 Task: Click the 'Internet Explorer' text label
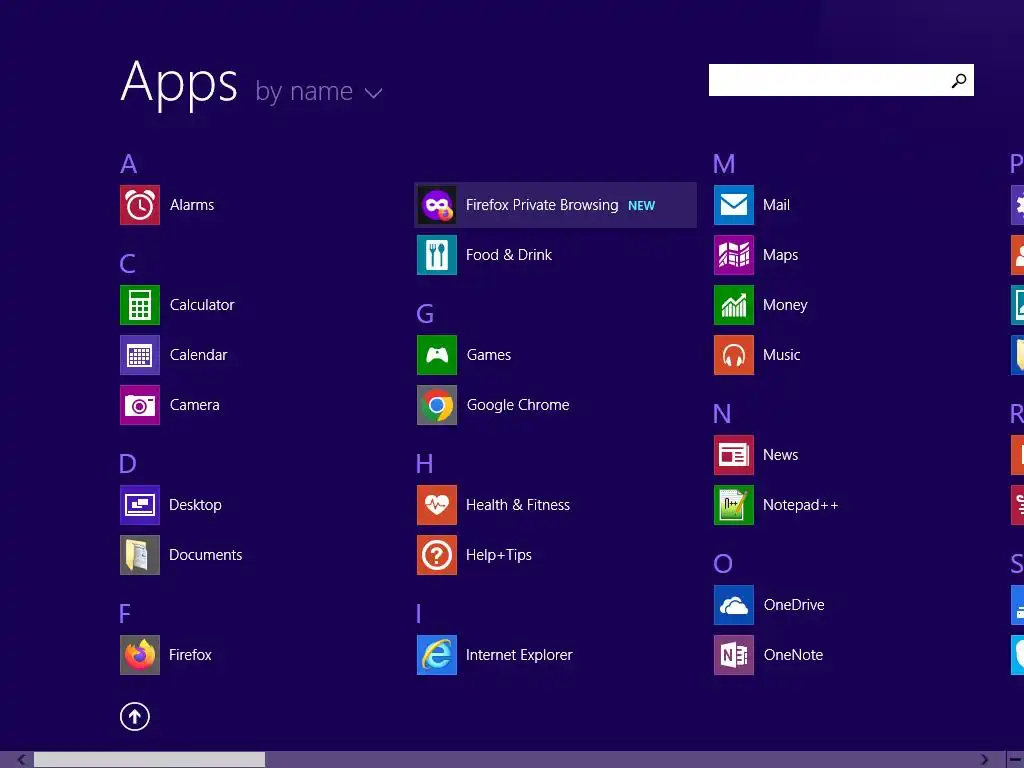[519, 655]
